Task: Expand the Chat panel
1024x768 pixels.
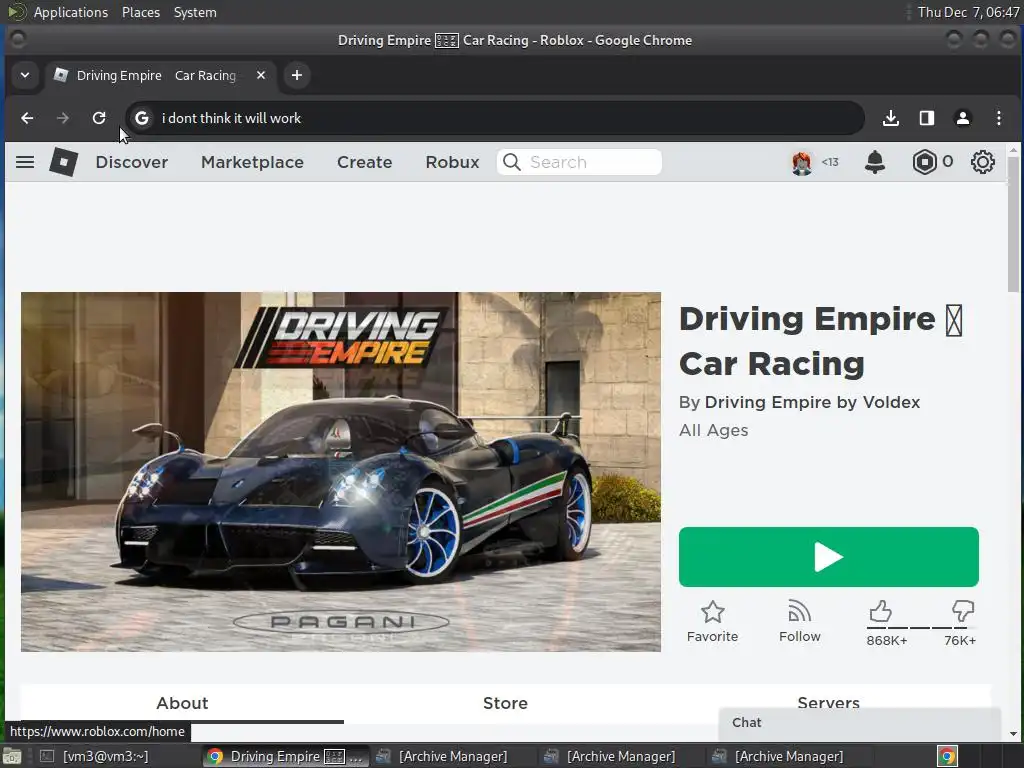Action: [859, 722]
